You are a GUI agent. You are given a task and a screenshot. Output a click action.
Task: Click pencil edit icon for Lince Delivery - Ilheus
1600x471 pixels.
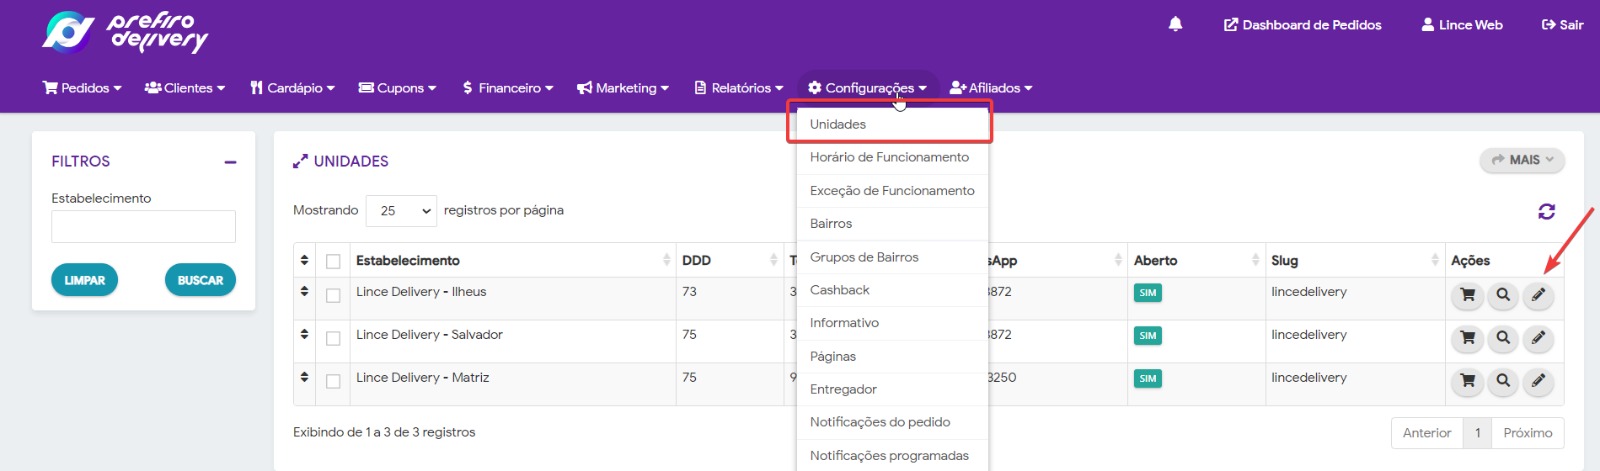coord(1538,295)
